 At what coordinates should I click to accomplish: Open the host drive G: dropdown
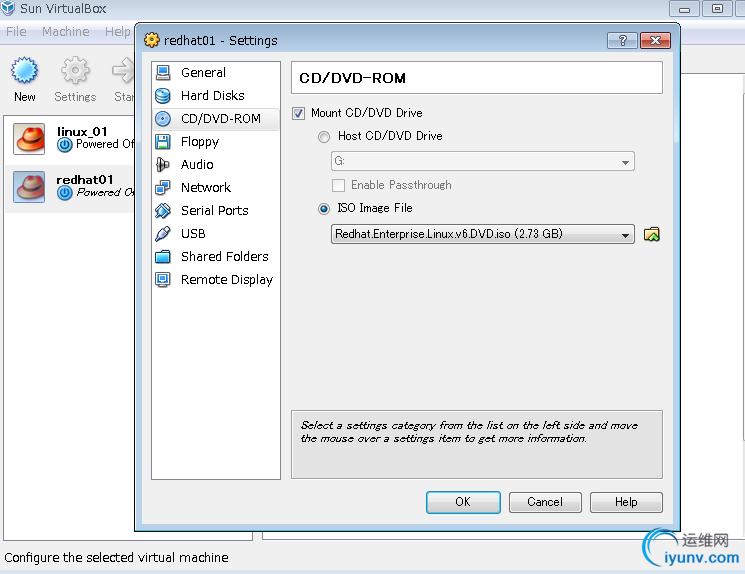(482, 162)
